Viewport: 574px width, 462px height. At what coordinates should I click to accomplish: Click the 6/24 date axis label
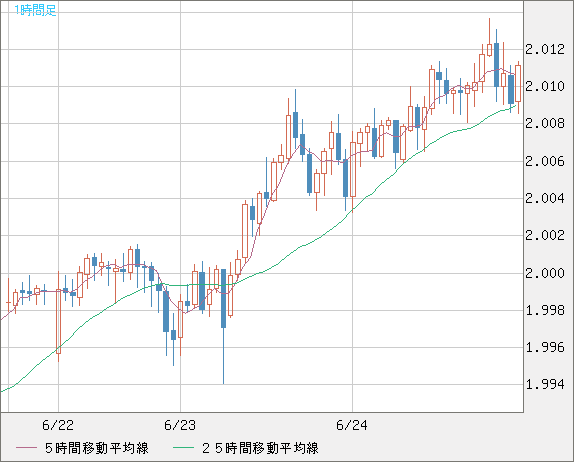(352, 425)
